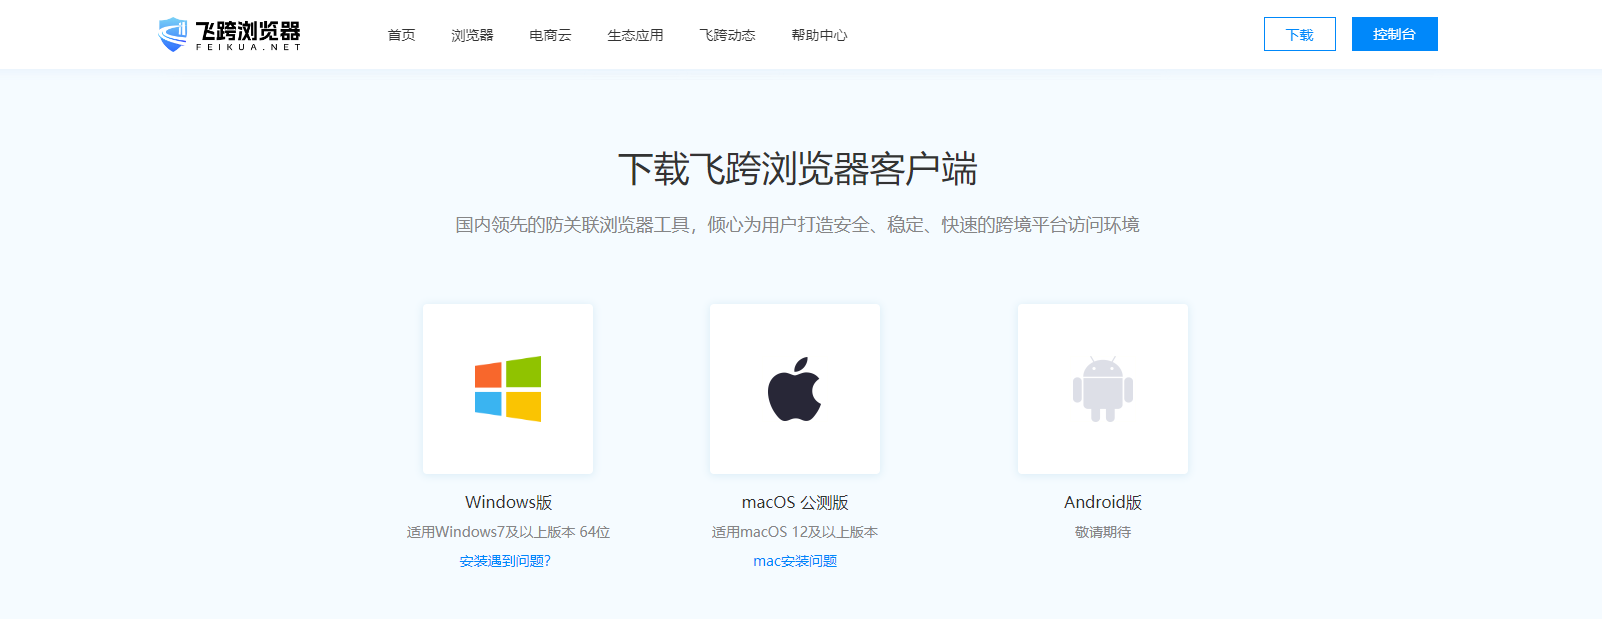Open 帮助中心 from the navigation bar

tap(819, 35)
